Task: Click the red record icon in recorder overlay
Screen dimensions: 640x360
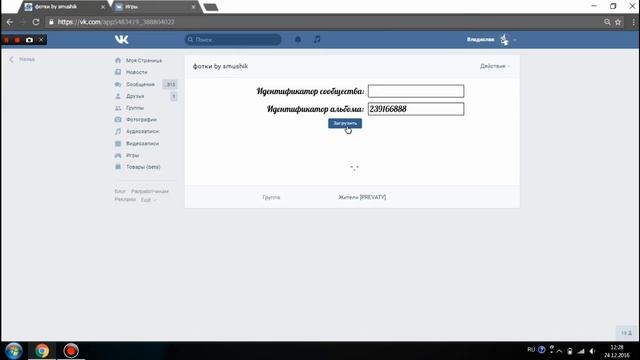Action: [17, 40]
